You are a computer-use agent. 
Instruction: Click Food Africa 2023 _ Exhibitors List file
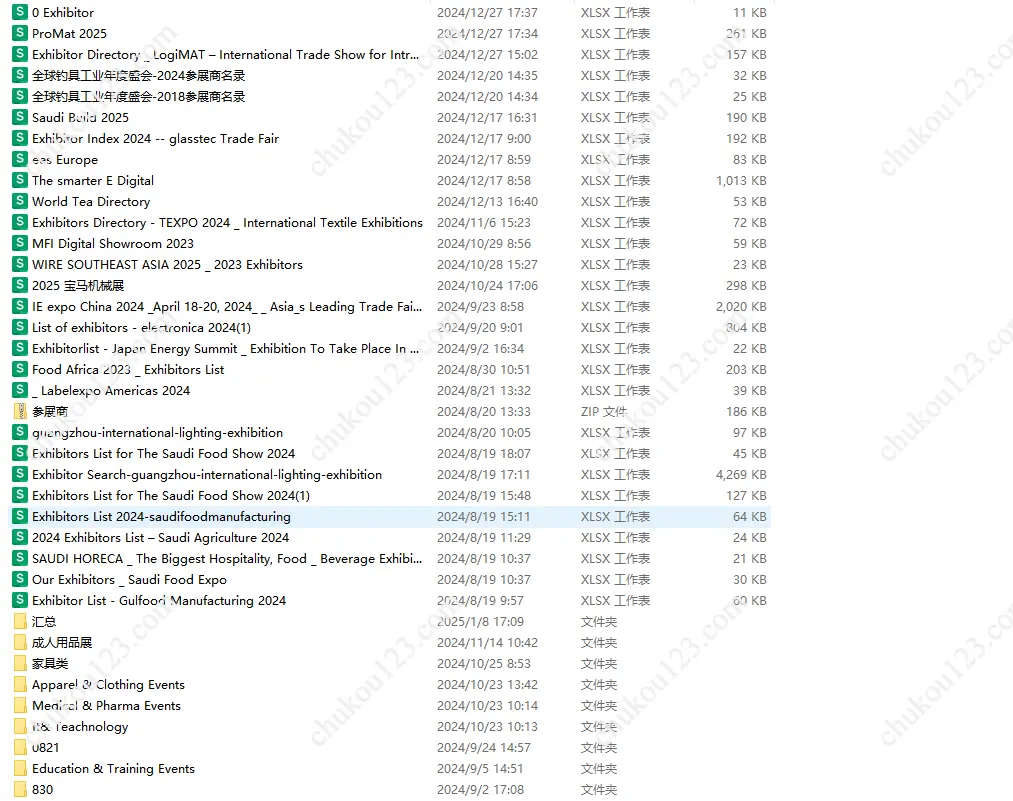click(128, 370)
